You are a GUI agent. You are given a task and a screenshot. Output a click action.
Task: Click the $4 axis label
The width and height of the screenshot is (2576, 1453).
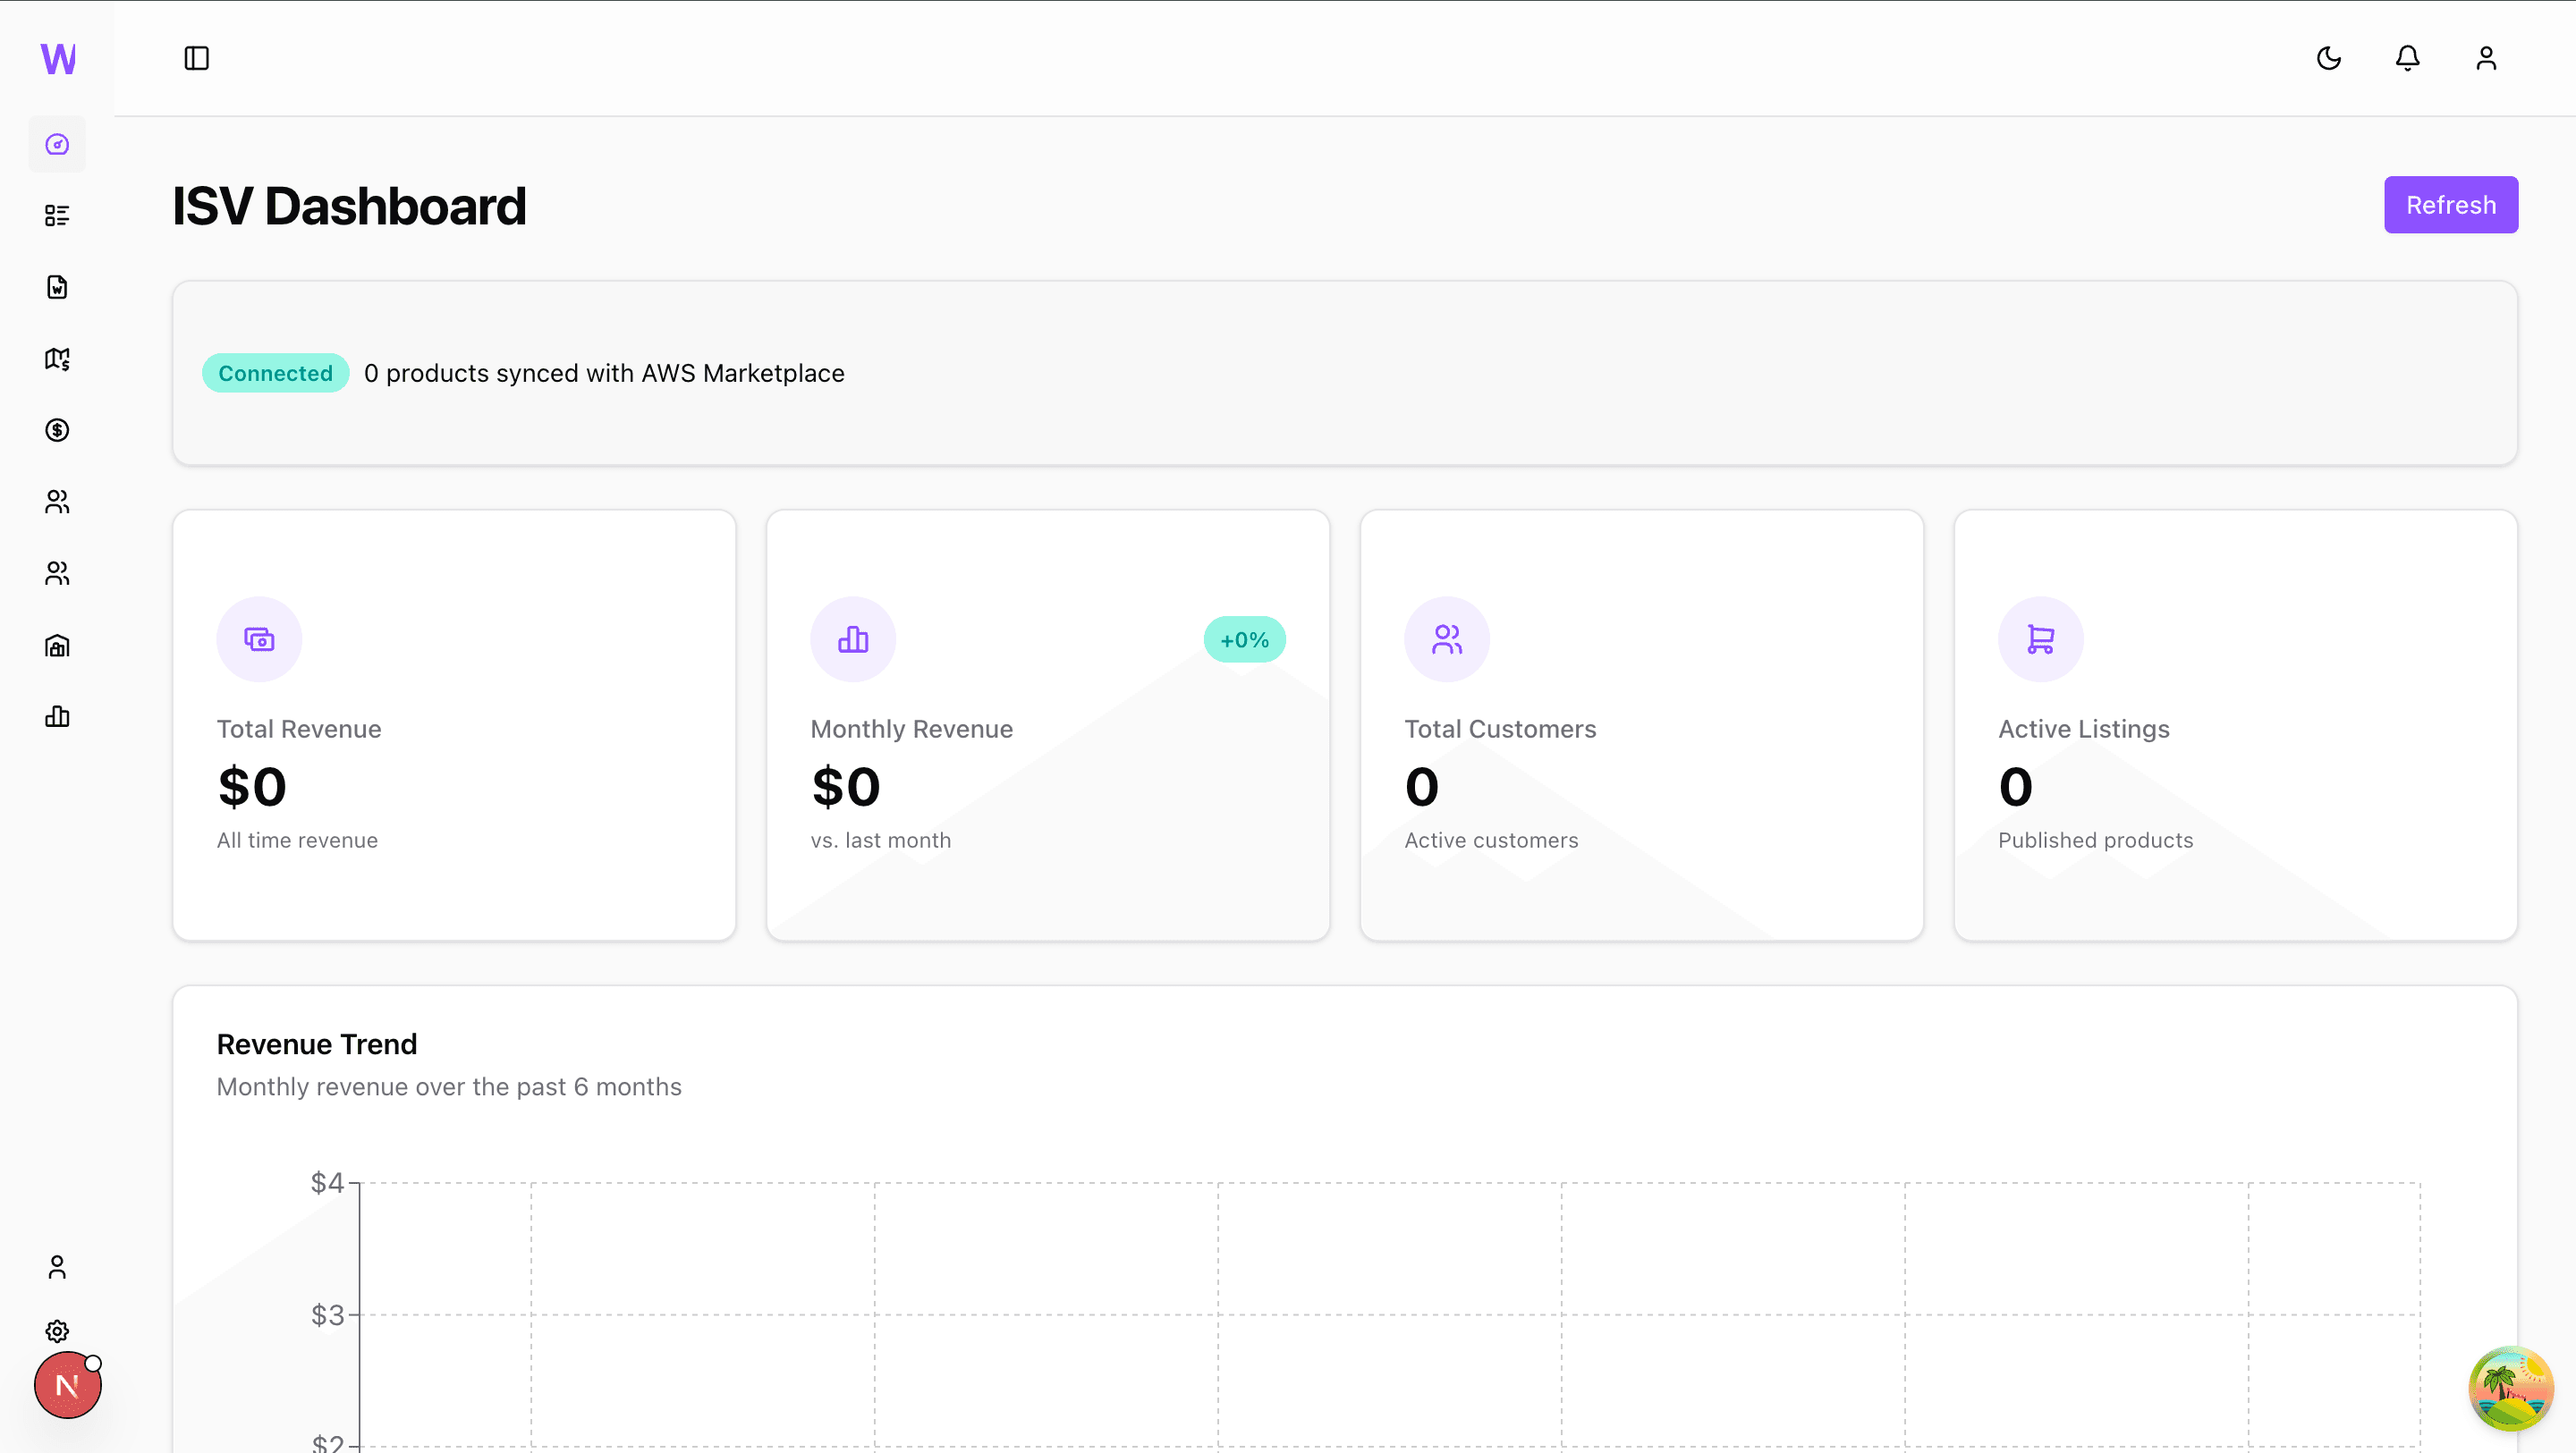click(327, 1183)
